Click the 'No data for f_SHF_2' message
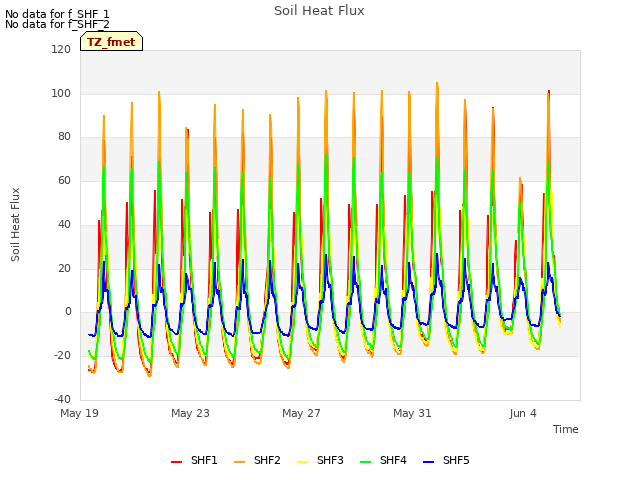 [x=57, y=24]
